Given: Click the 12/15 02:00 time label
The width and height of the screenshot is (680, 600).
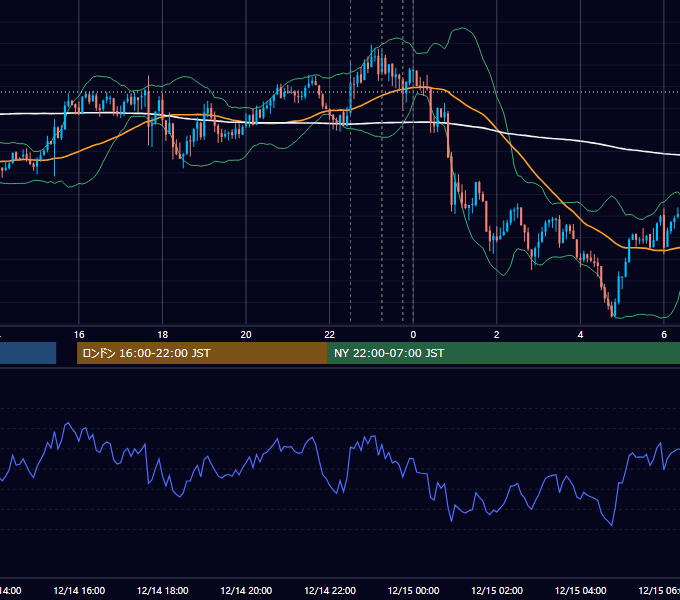Looking at the screenshot, I should [x=497, y=590].
